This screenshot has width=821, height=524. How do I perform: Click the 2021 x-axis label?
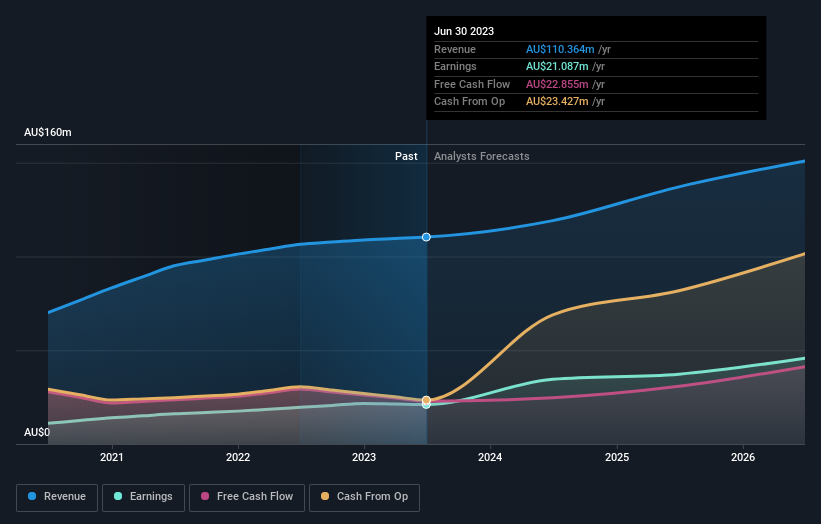pyautogui.click(x=112, y=457)
